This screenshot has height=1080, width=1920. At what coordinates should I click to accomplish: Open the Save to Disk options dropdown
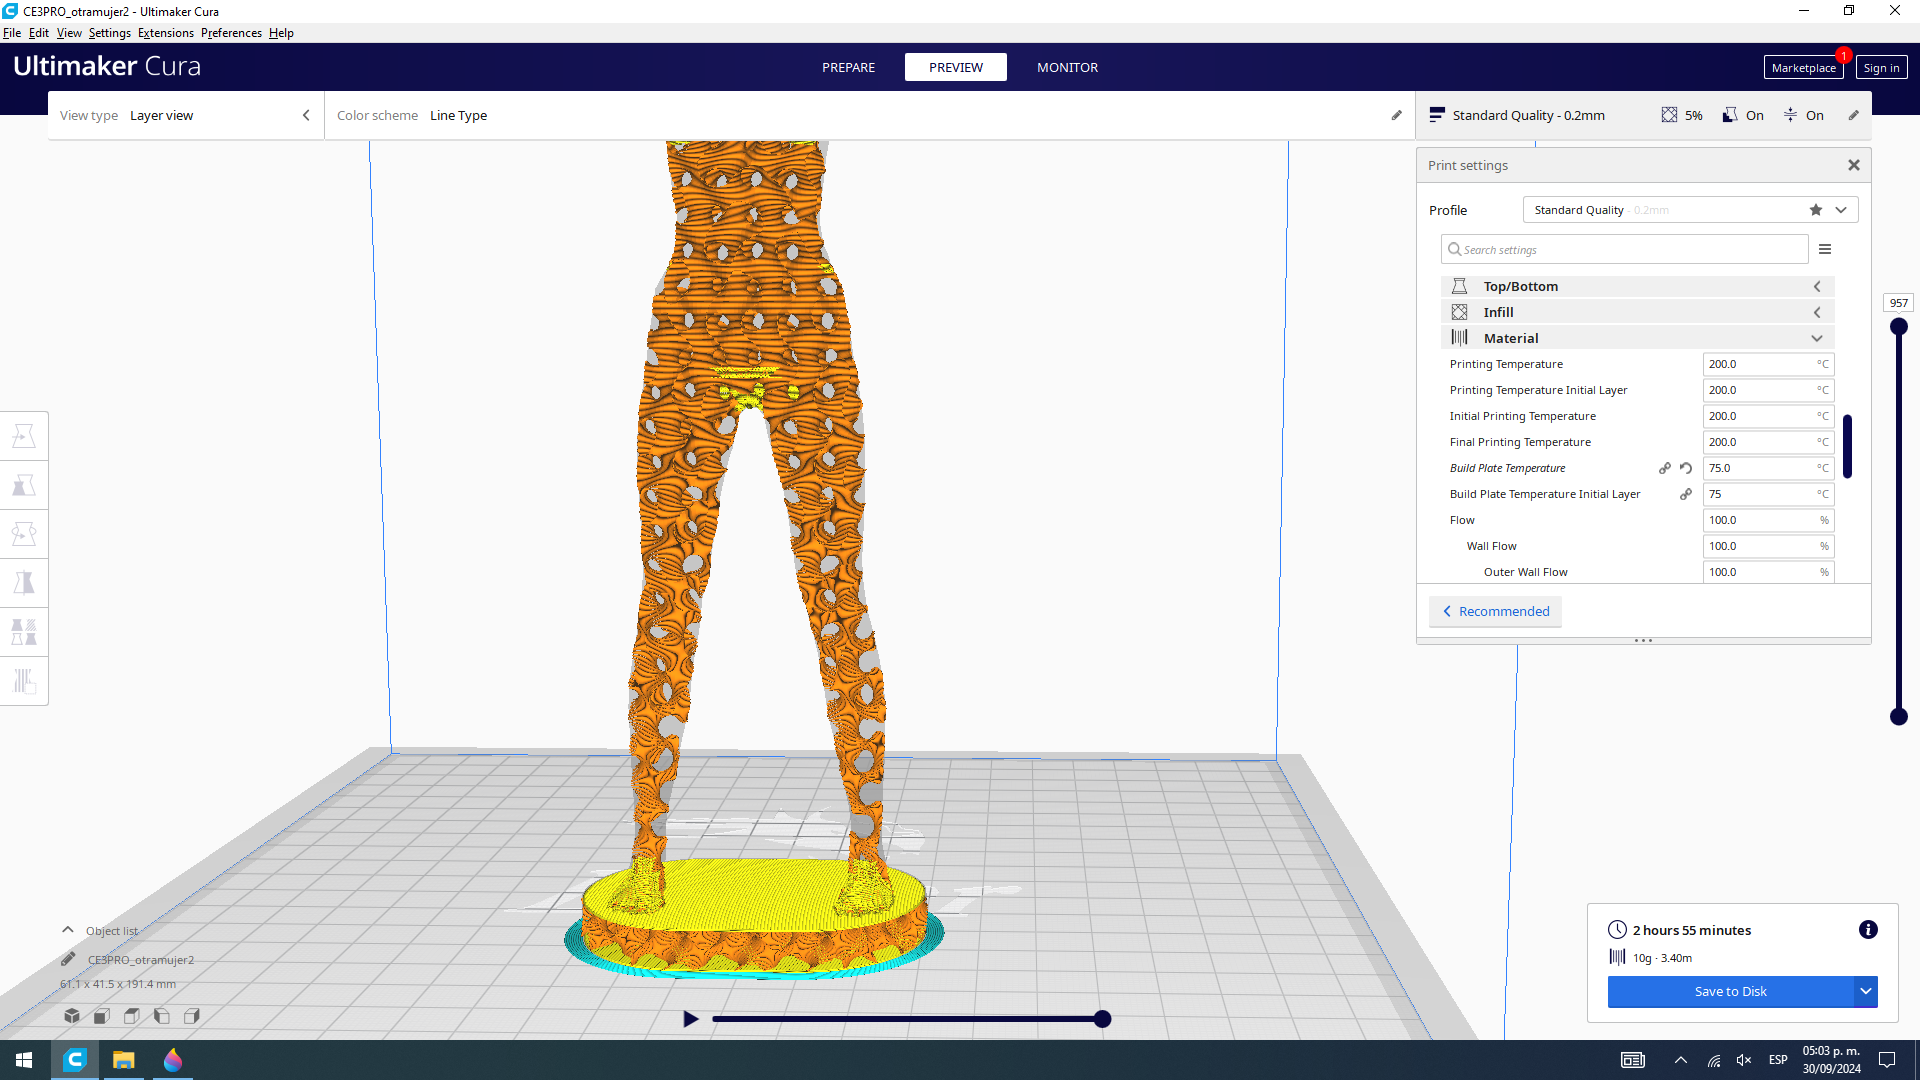coord(1866,991)
